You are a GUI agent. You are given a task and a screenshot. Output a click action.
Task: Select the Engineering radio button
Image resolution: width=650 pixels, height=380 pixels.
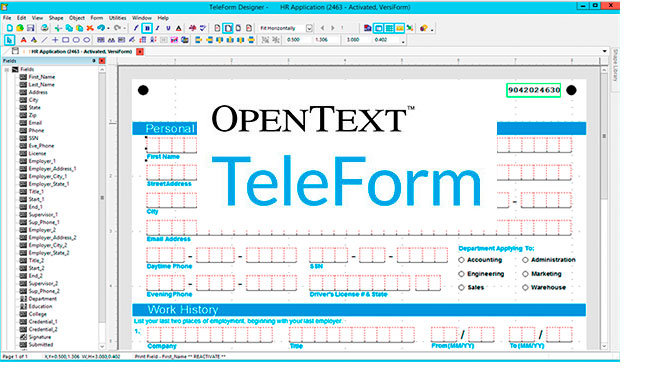[461, 274]
